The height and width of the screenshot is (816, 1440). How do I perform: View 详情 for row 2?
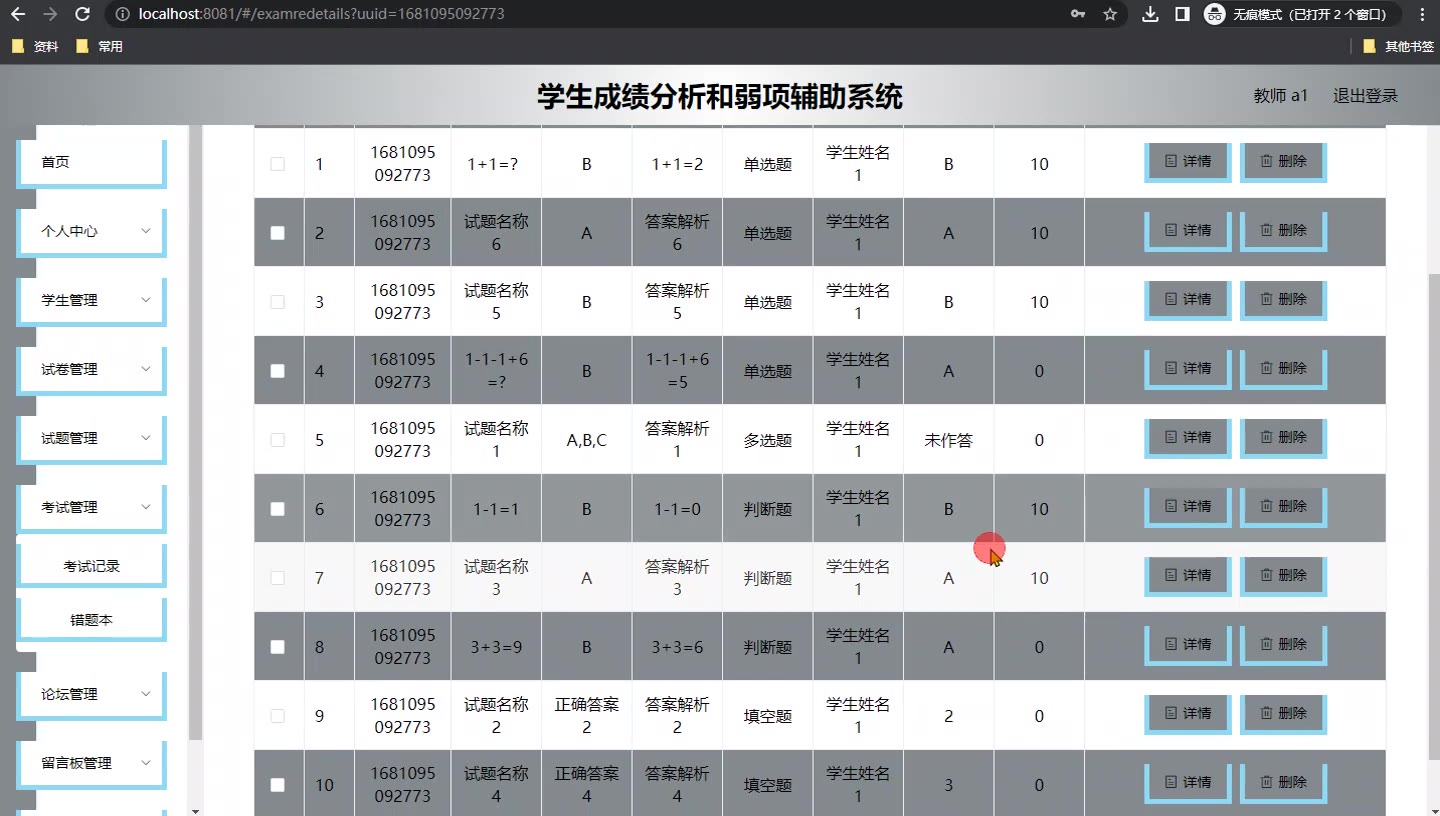(1188, 230)
